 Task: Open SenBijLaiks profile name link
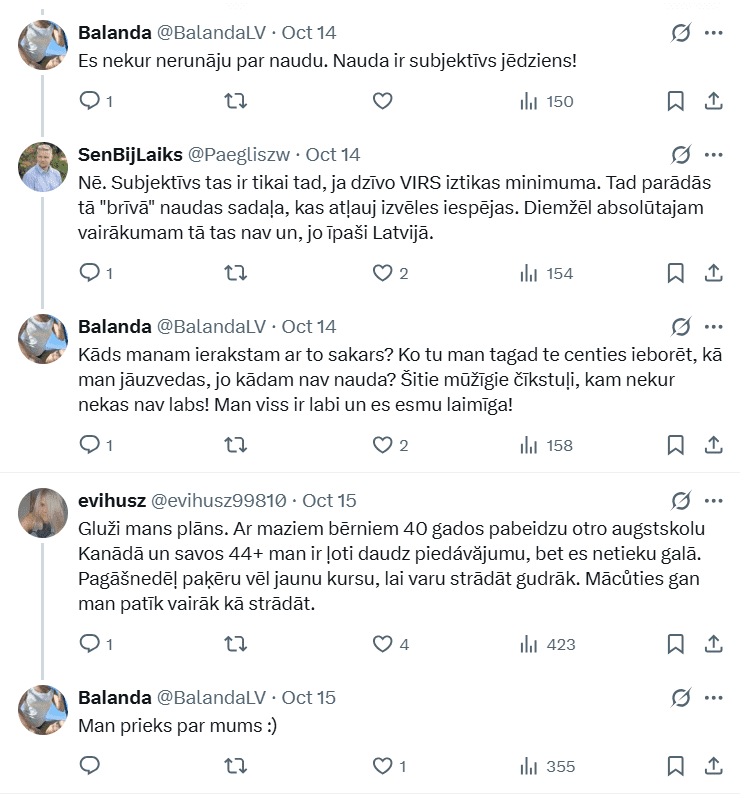pos(129,155)
